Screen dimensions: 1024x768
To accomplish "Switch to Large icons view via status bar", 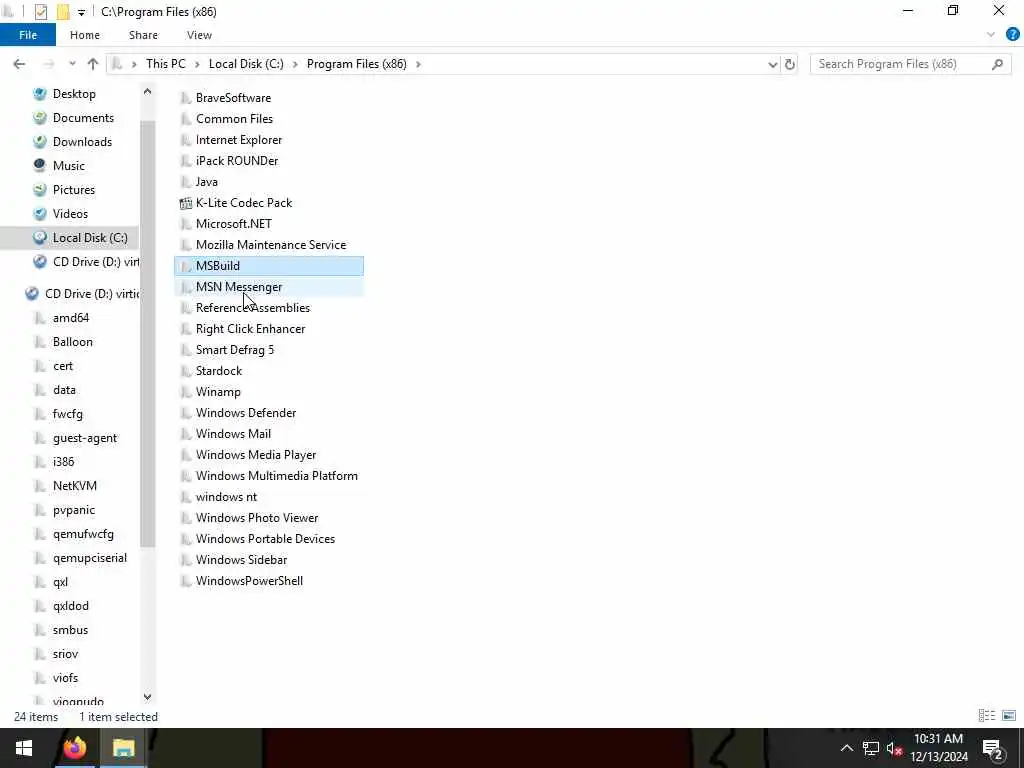I will point(1009,716).
